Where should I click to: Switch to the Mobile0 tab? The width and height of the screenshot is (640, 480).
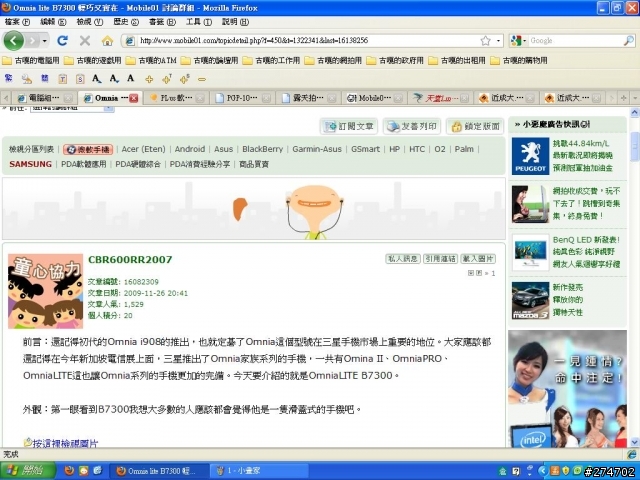(374, 98)
